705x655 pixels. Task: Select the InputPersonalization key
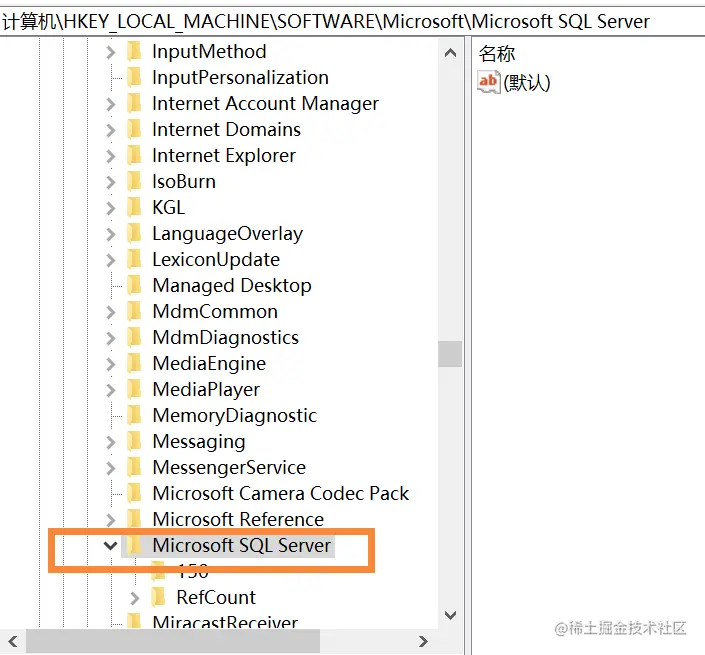[241, 78]
